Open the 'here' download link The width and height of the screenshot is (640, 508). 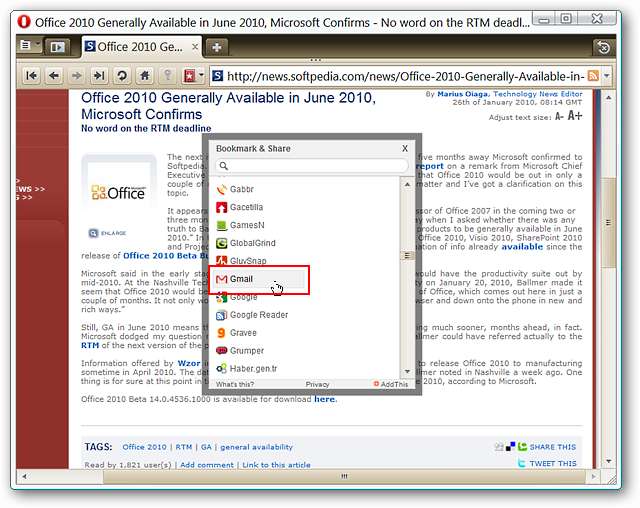[324, 399]
